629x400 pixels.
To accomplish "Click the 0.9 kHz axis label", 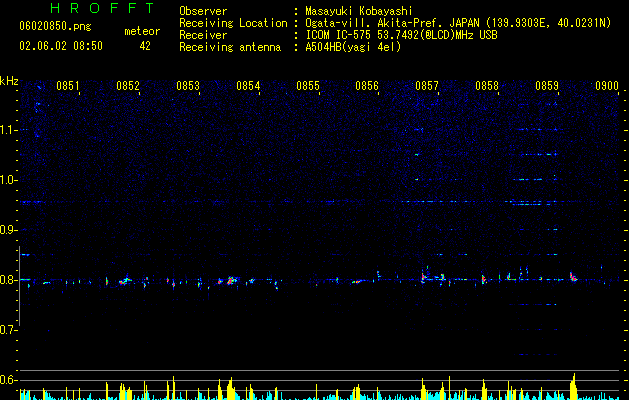I will (x=8, y=230).
